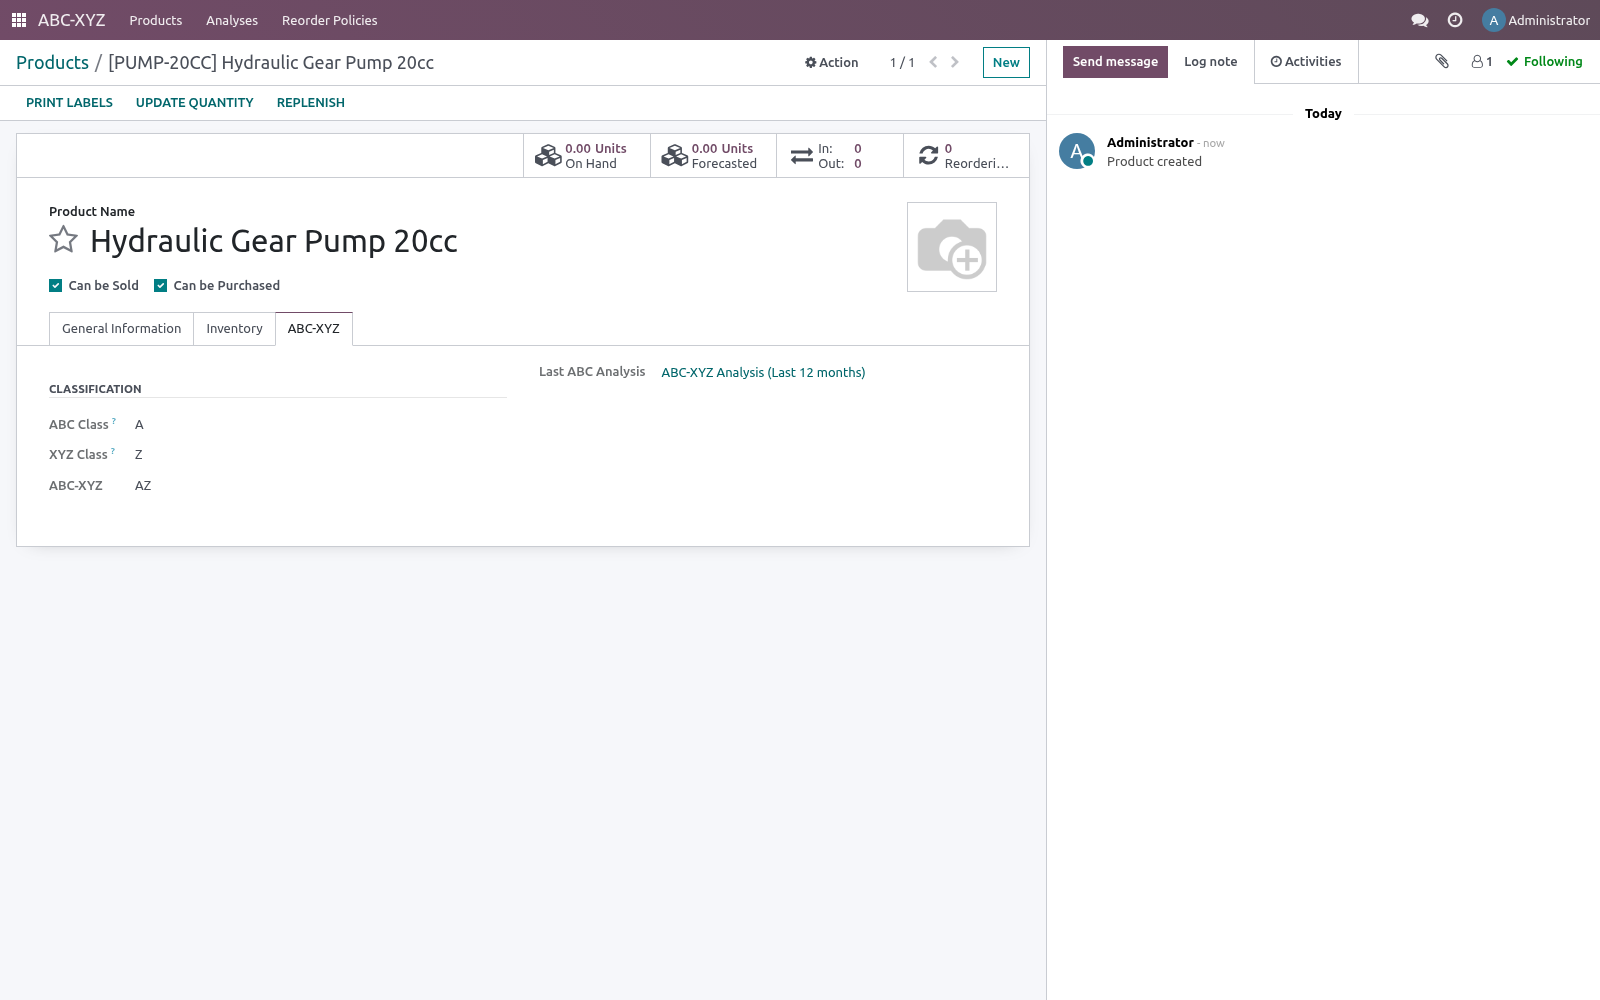Image resolution: width=1600 pixels, height=1000 pixels.
Task: Open the Reordering rules stat button
Action: (966, 156)
